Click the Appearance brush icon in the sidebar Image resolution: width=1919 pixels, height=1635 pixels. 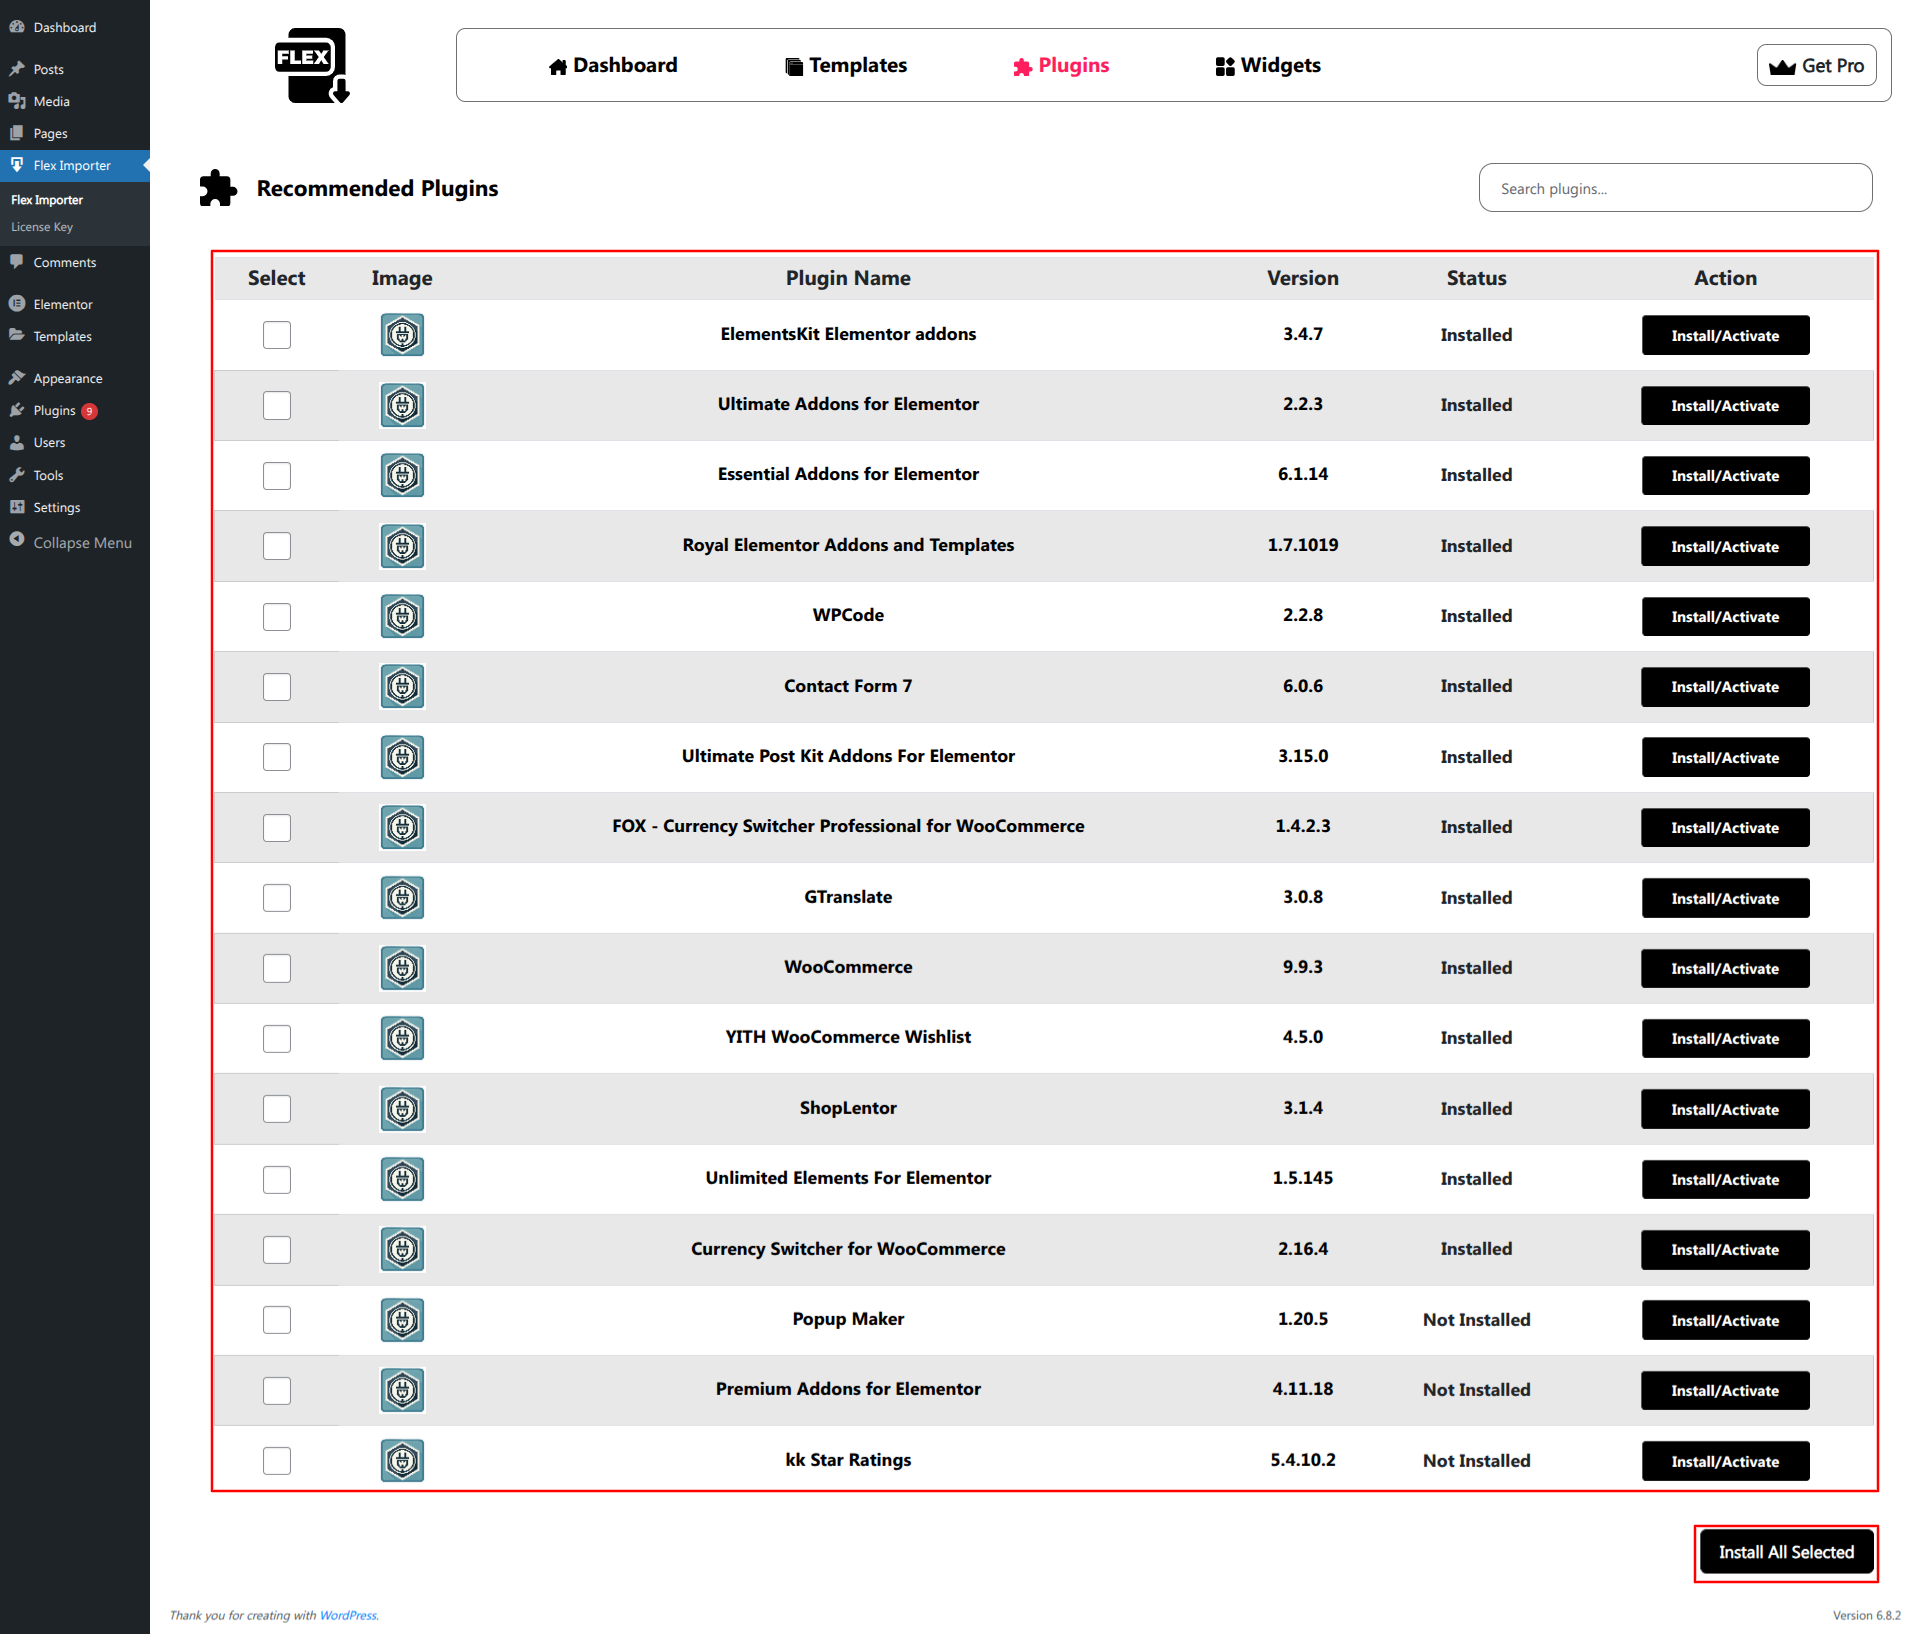click(17, 378)
